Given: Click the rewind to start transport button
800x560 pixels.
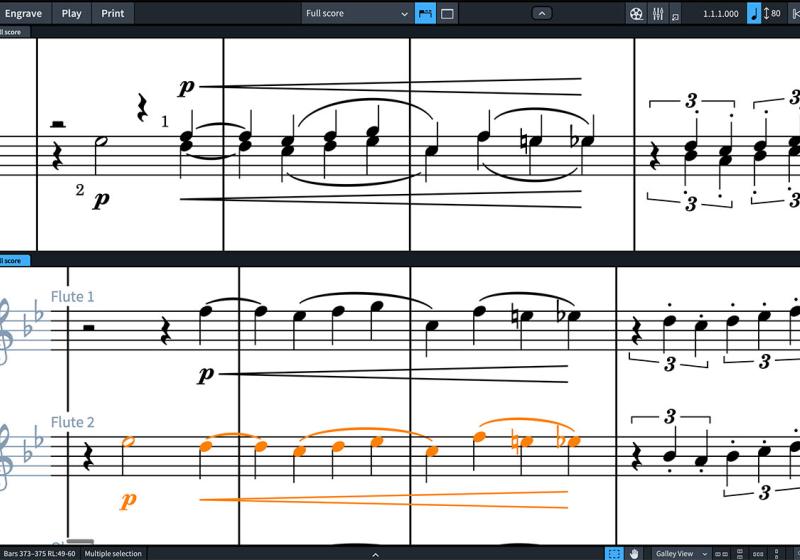Looking at the screenshot, I should pos(795,13).
